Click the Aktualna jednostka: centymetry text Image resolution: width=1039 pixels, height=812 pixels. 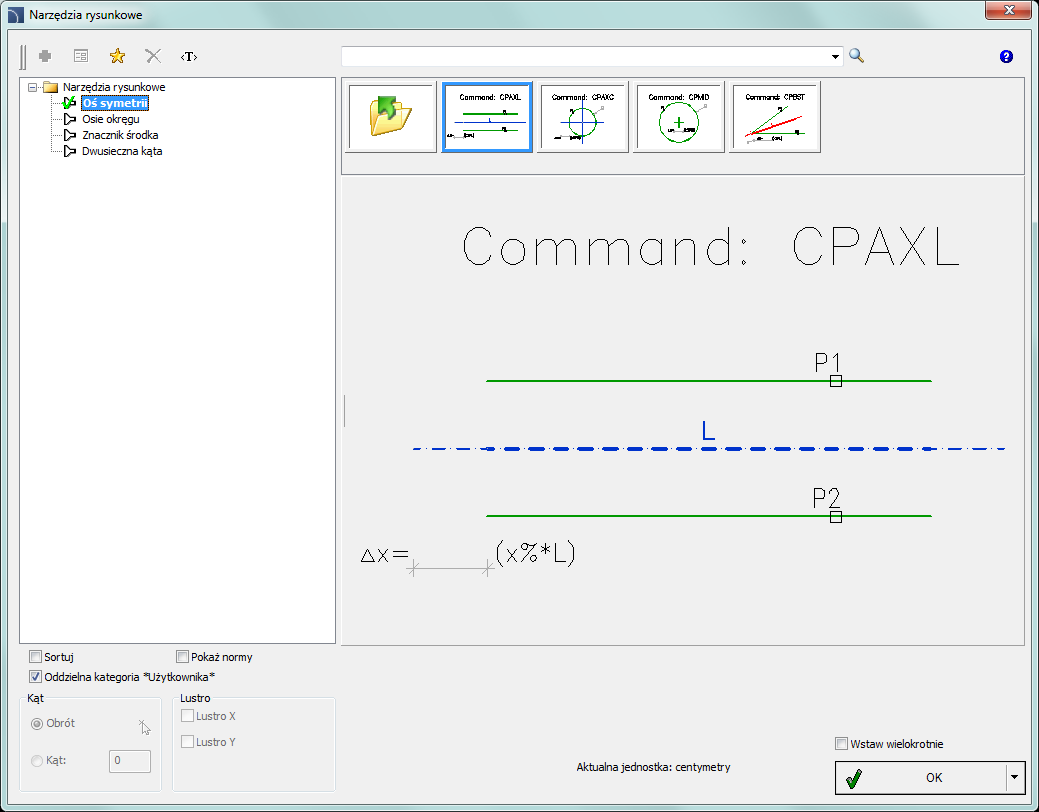click(x=653, y=767)
